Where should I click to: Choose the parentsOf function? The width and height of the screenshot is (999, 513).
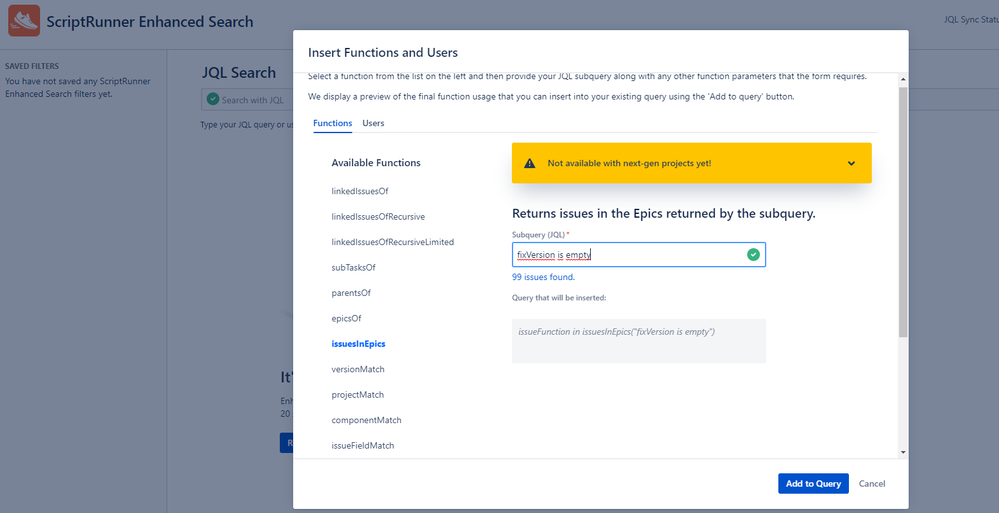[352, 293]
